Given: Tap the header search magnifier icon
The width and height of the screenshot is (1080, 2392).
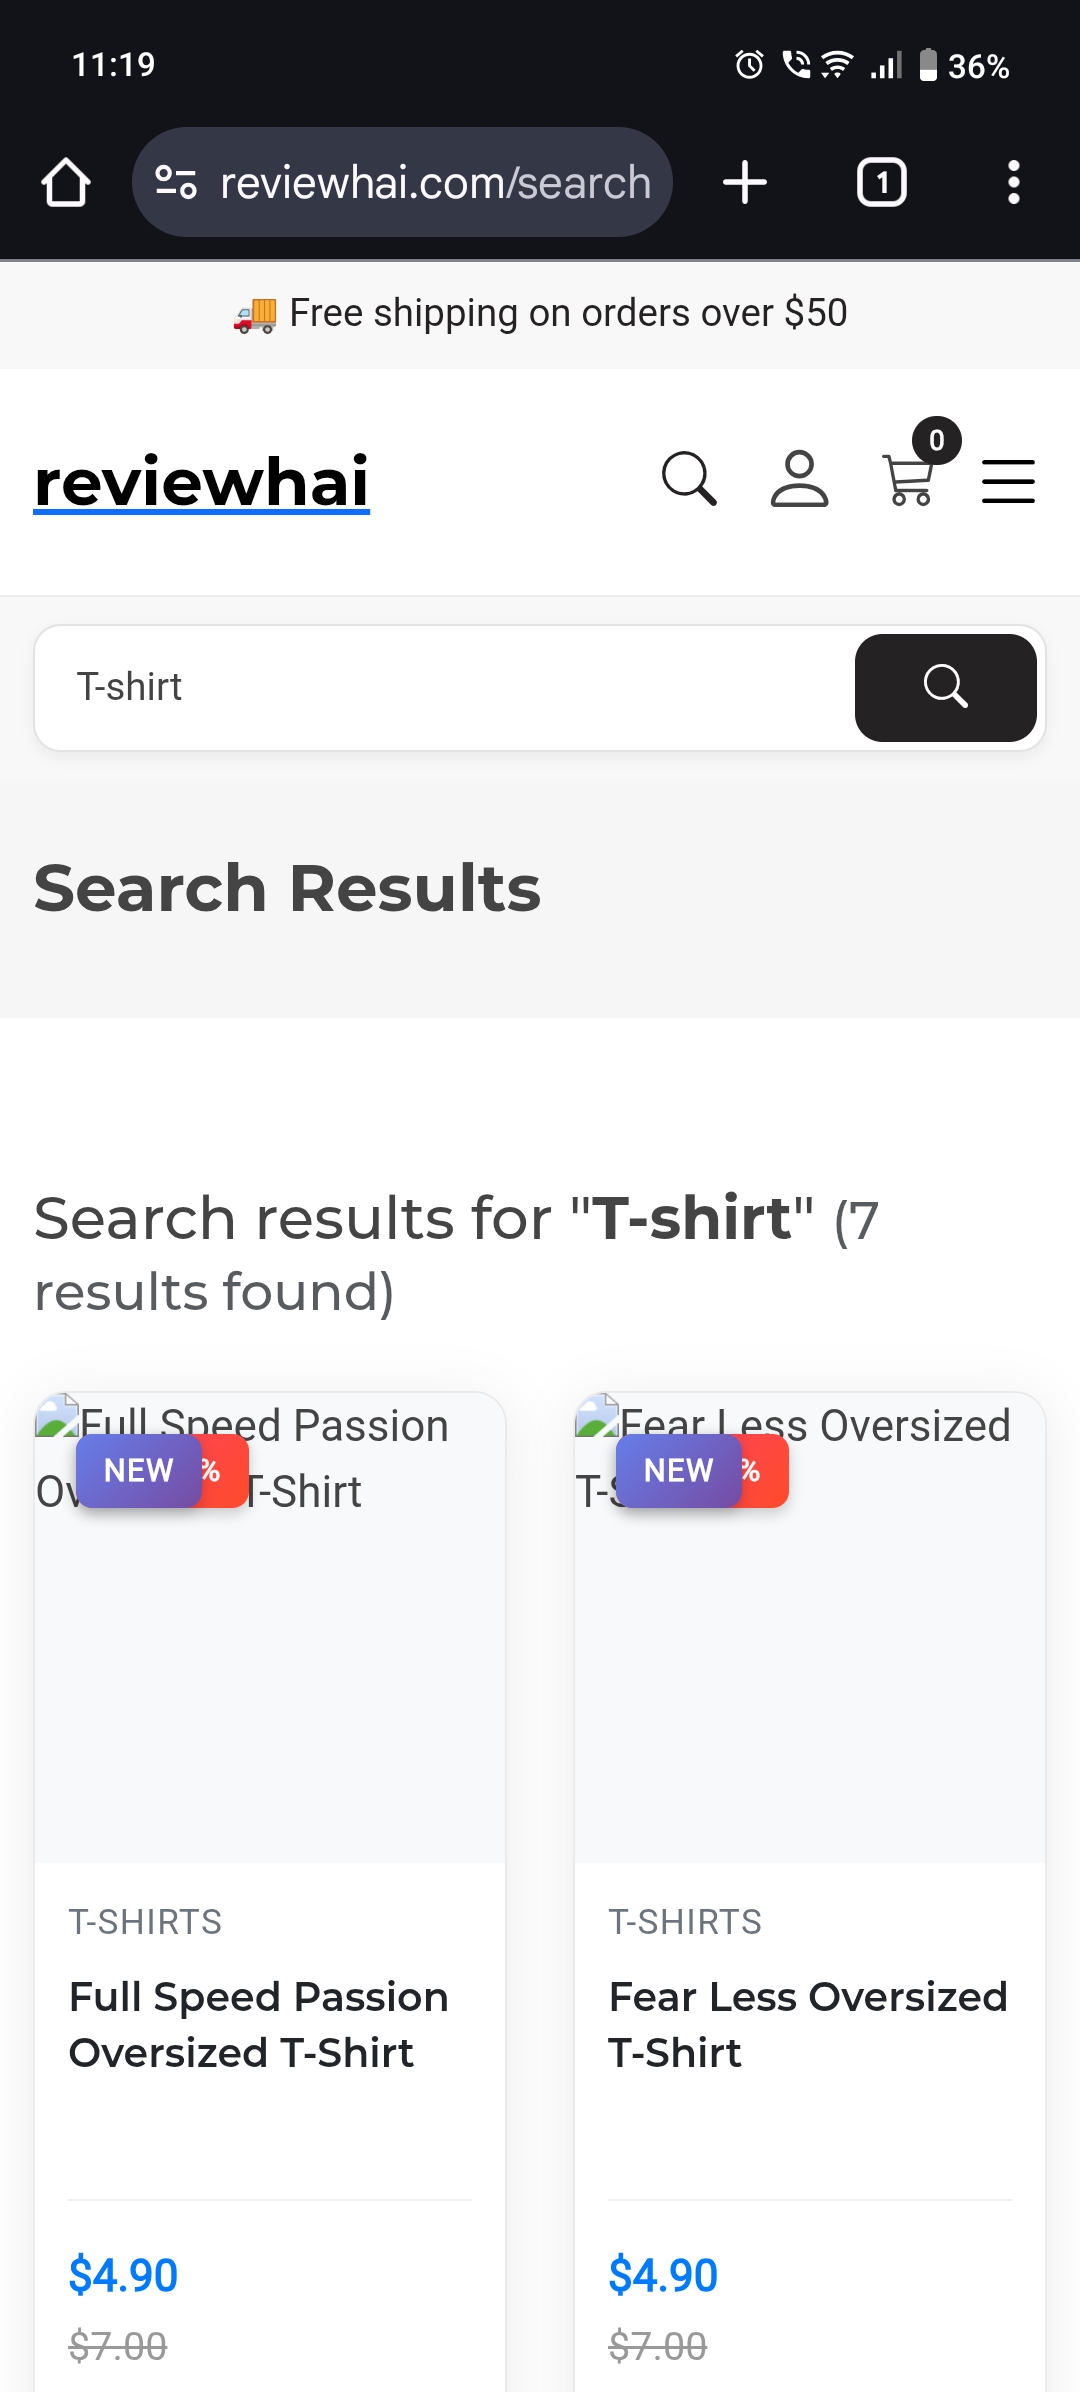Looking at the screenshot, I should 689,480.
